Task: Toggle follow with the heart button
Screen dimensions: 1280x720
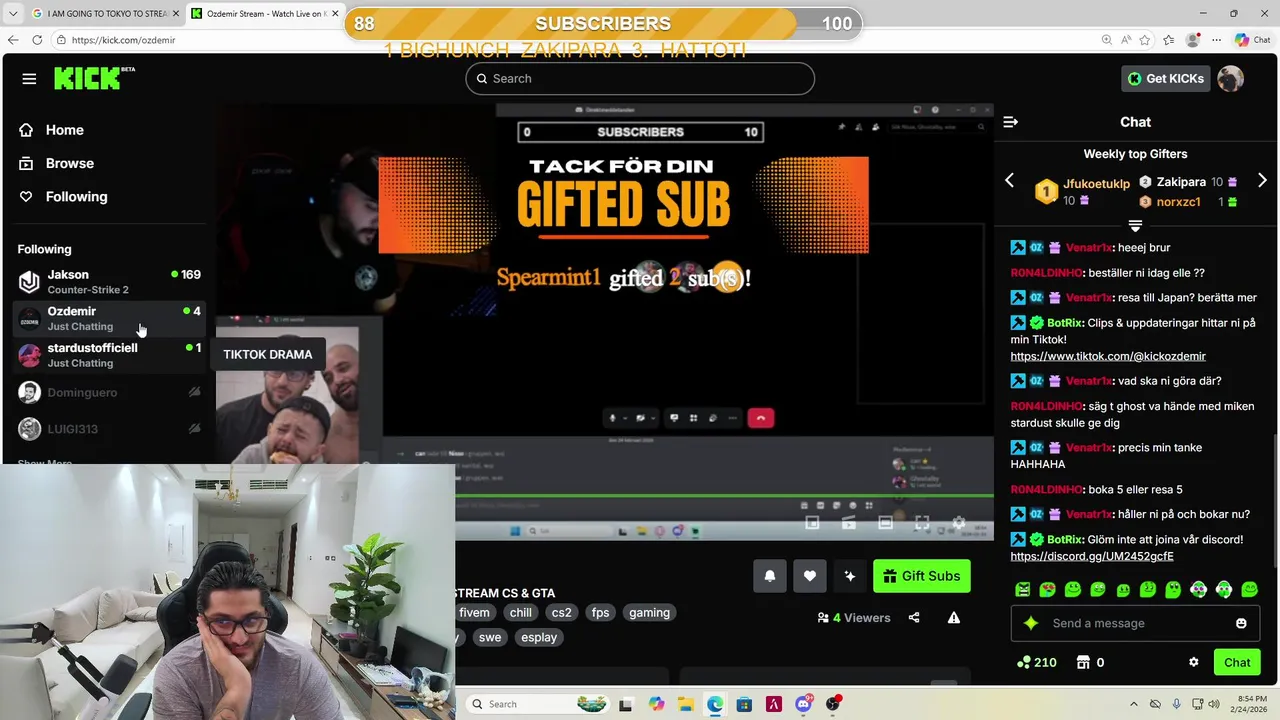Action: tap(810, 576)
